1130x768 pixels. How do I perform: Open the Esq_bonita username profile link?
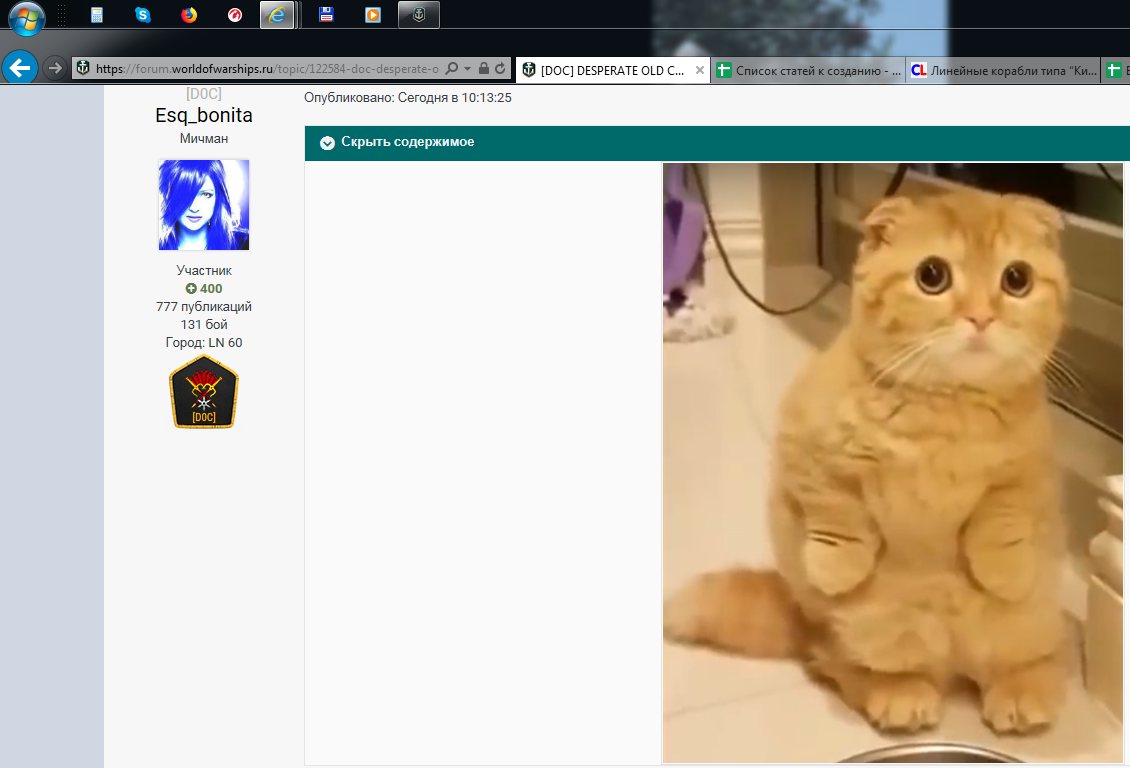[204, 116]
